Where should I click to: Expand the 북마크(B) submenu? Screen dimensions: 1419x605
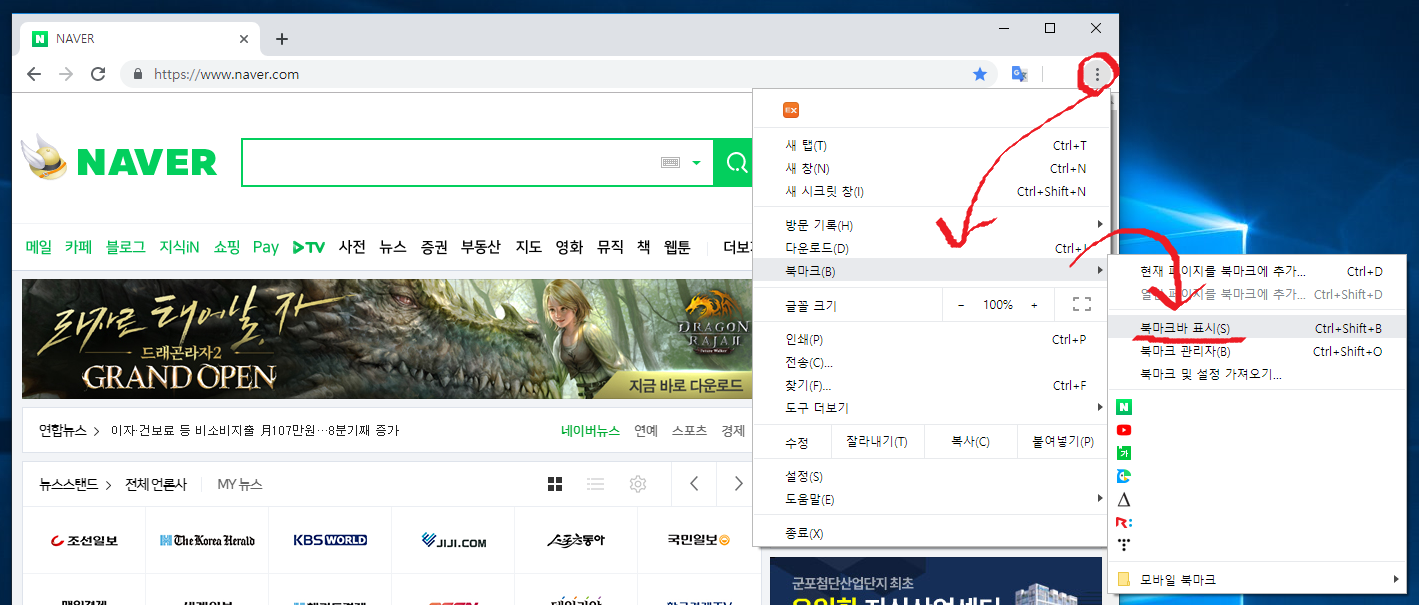[931, 270]
